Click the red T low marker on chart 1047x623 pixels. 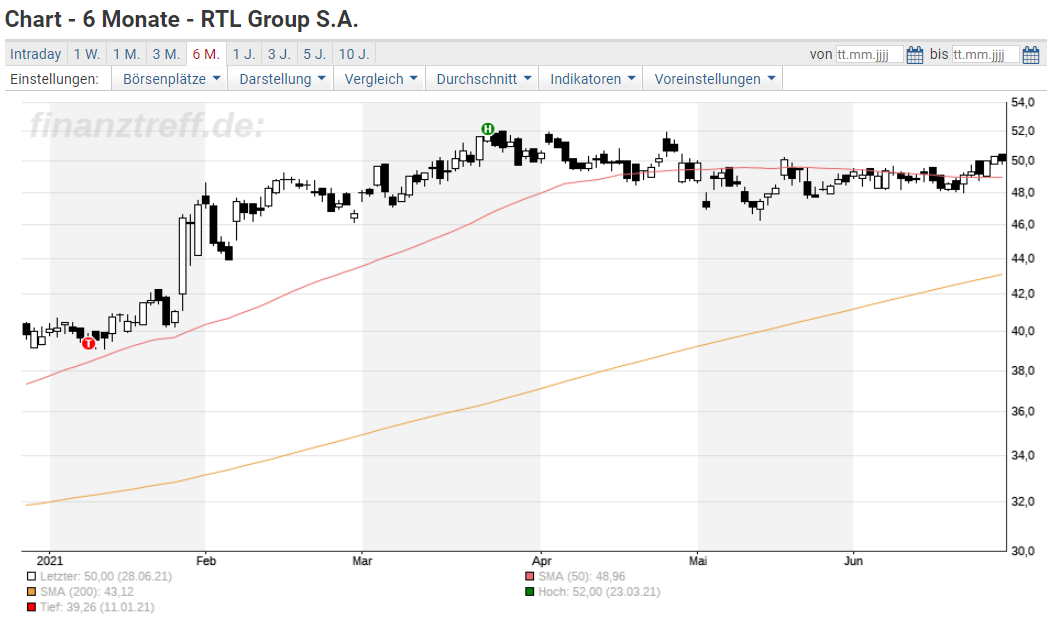88,343
